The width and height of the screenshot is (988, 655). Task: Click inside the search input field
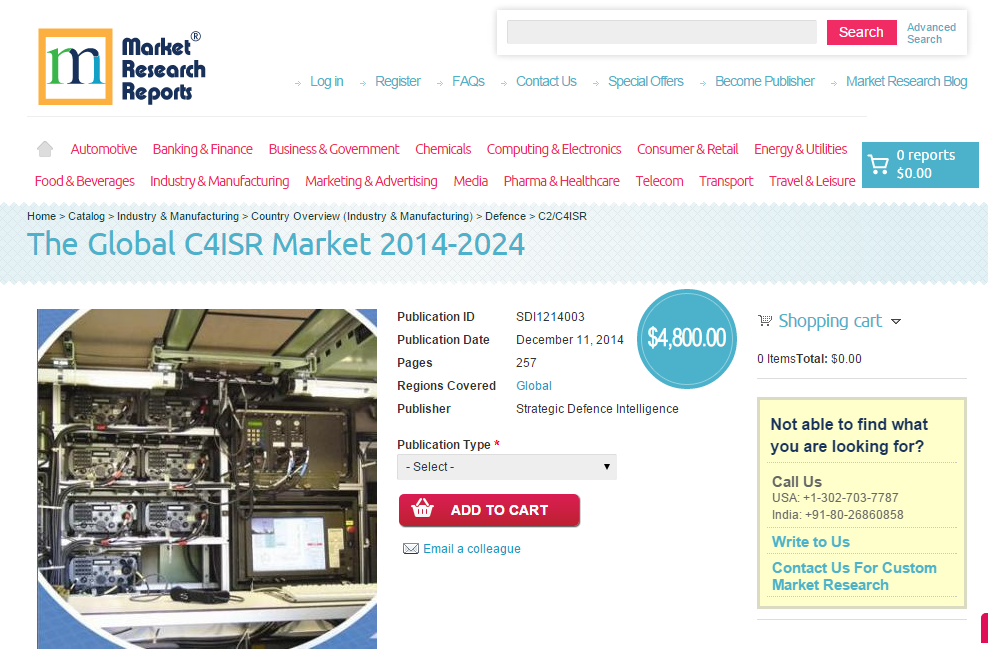[661, 32]
